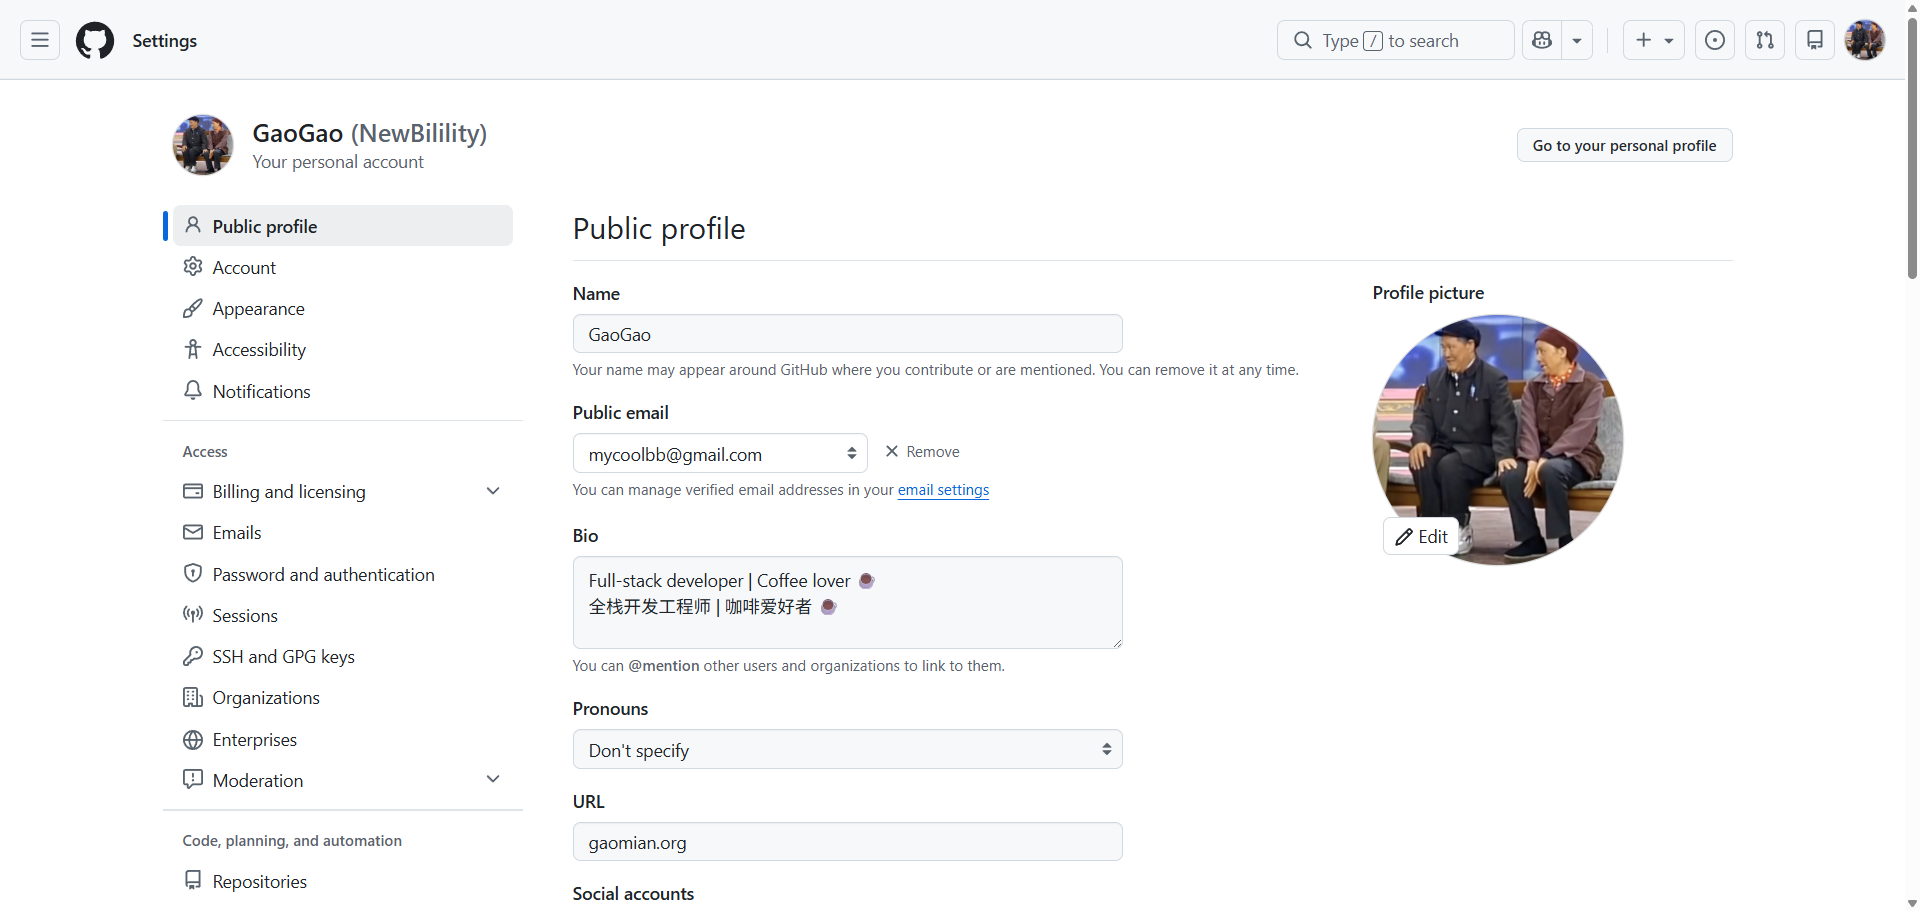Screen dimensions: 1920x911
Task: Focus the Type / to search box
Action: point(1396,40)
